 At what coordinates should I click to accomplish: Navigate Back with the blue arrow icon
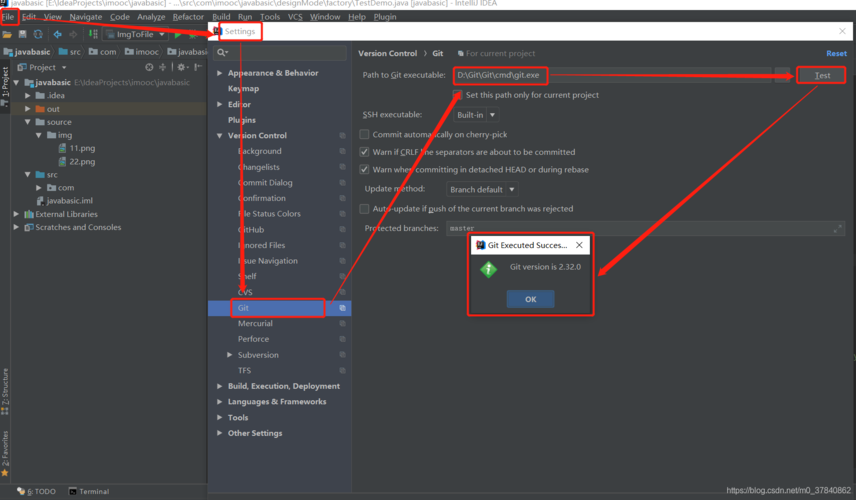57,34
